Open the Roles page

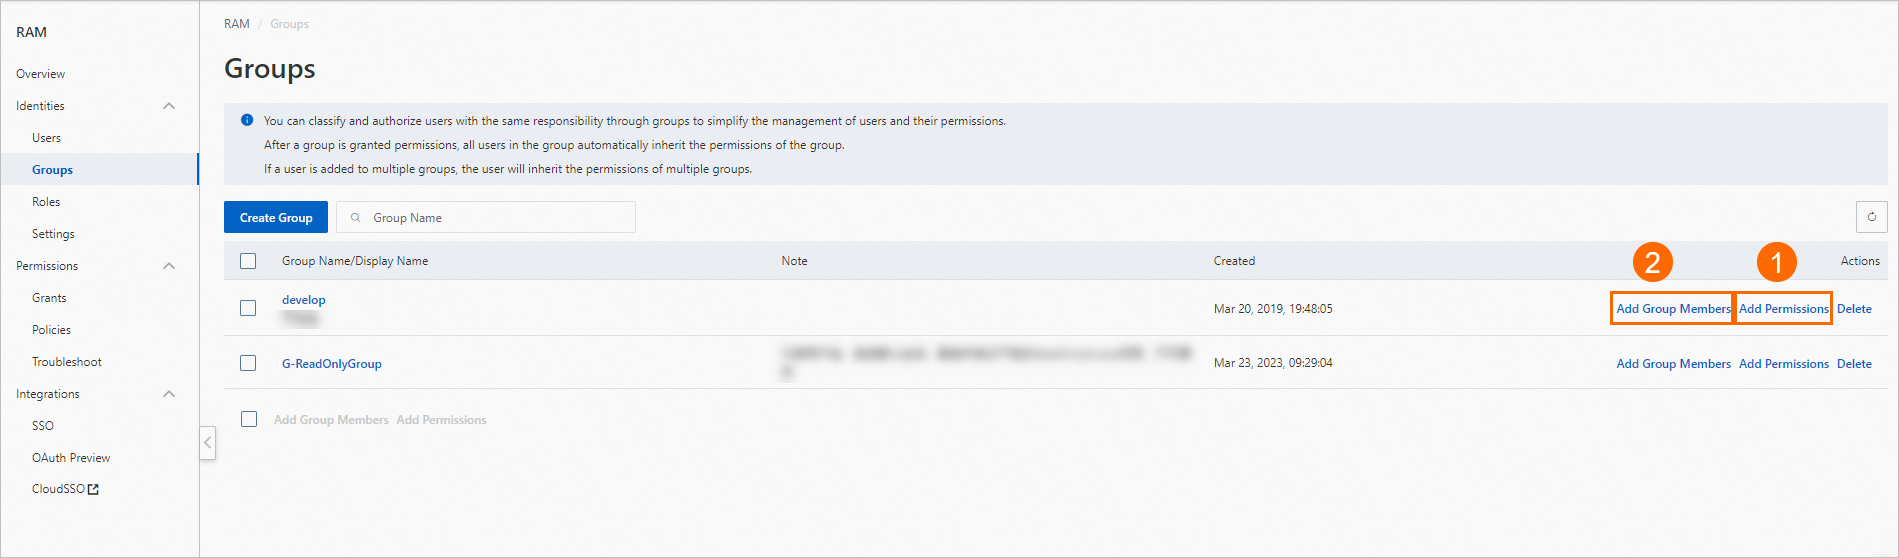pos(46,202)
